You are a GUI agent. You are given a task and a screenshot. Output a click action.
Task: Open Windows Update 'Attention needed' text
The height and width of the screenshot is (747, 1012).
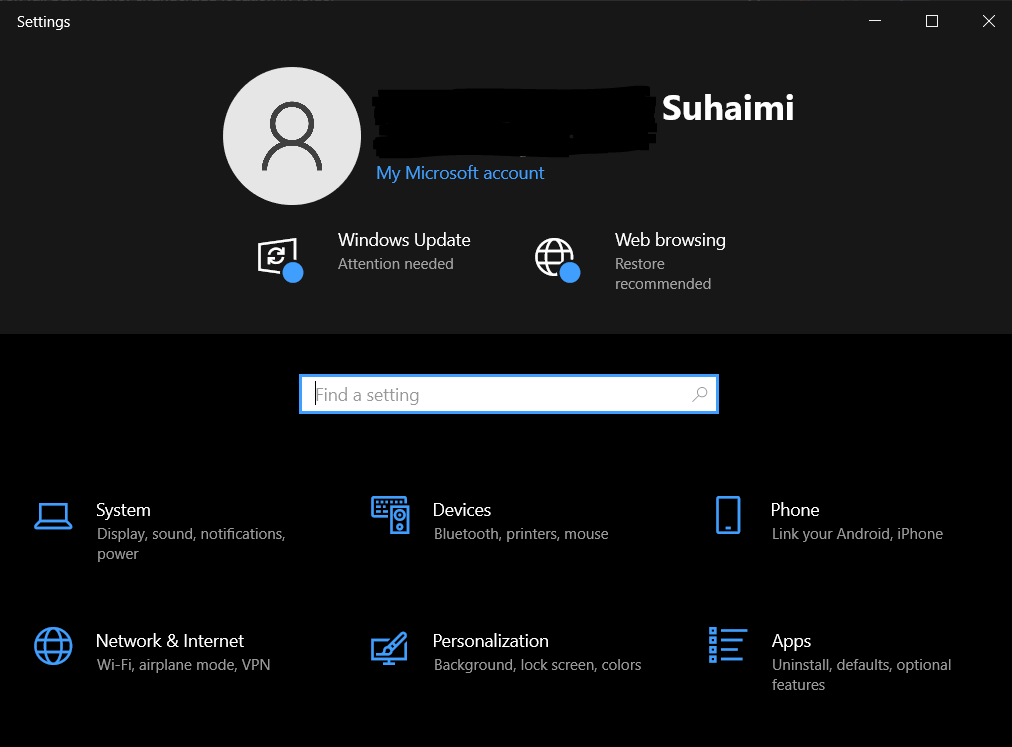[x=395, y=264]
